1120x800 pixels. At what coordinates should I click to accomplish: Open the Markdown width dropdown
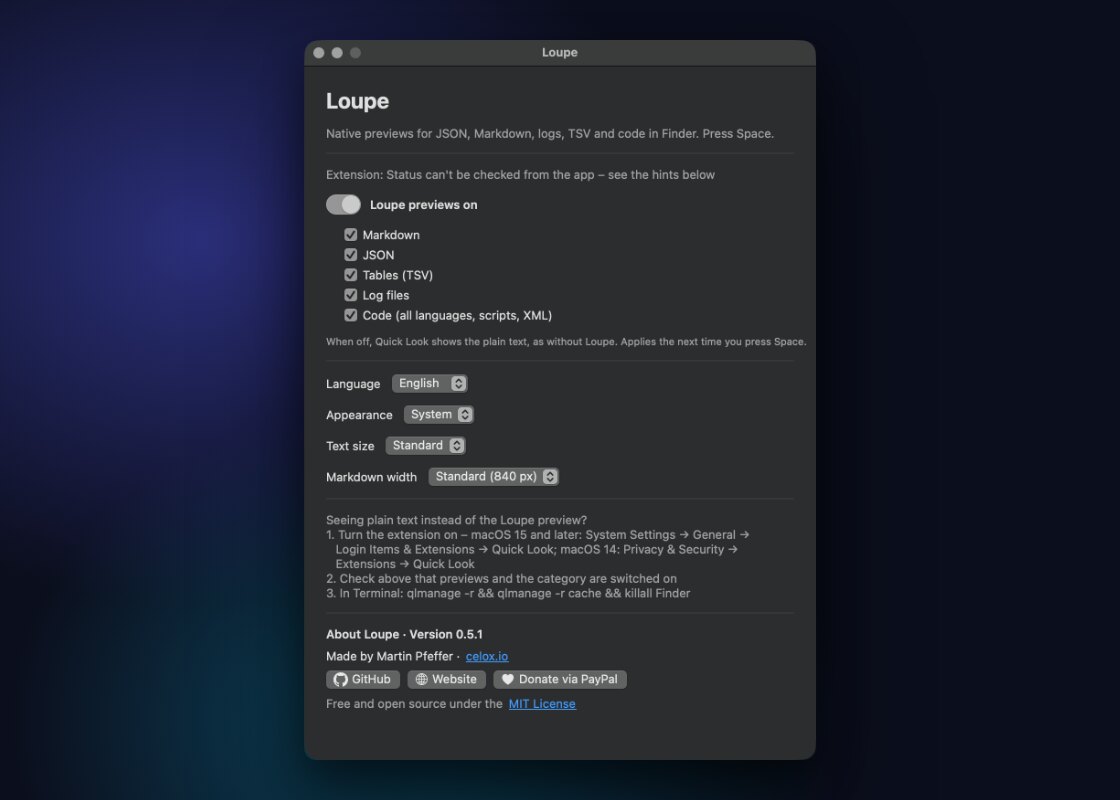pos(494,476)
